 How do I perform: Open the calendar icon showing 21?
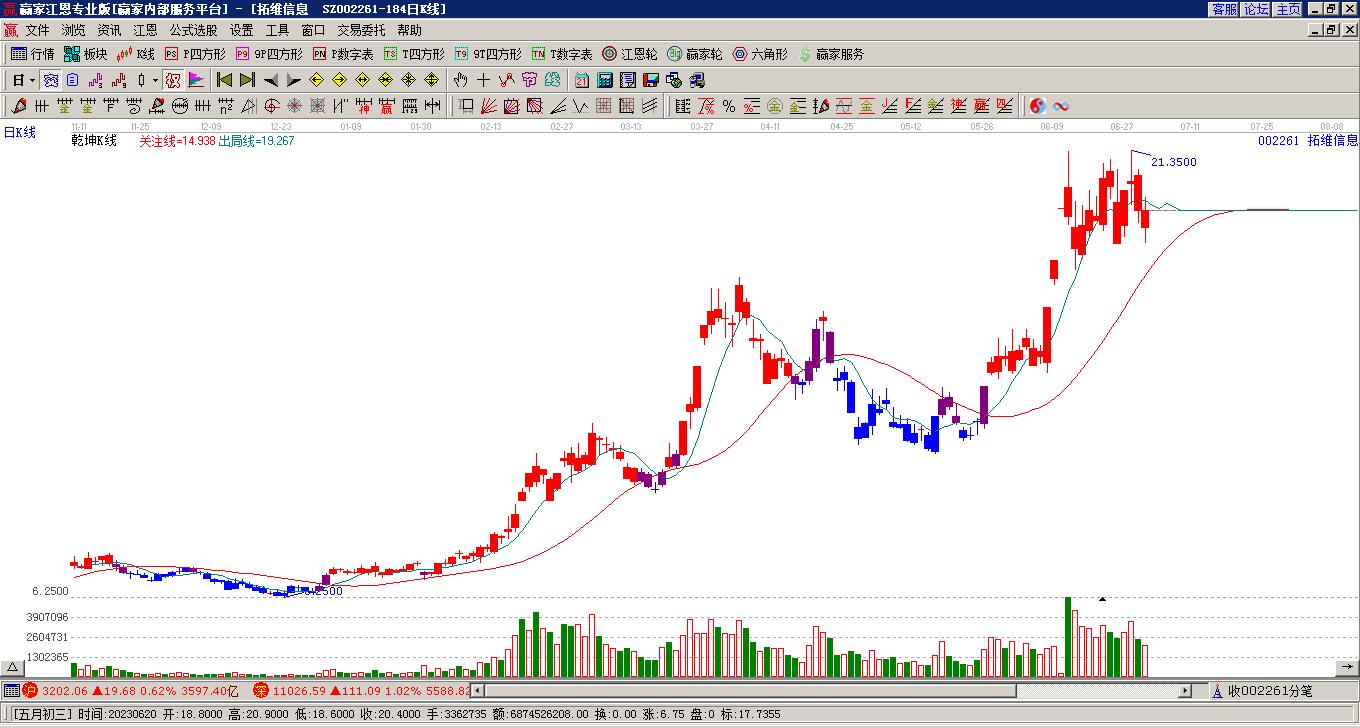(x=582, y=80)
